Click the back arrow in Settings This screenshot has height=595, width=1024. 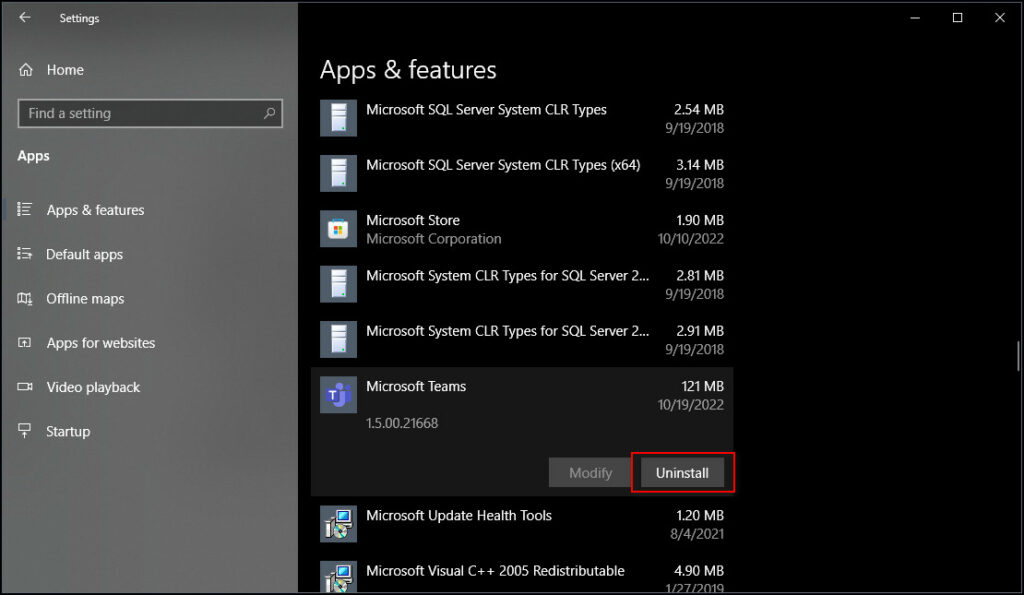25,18
